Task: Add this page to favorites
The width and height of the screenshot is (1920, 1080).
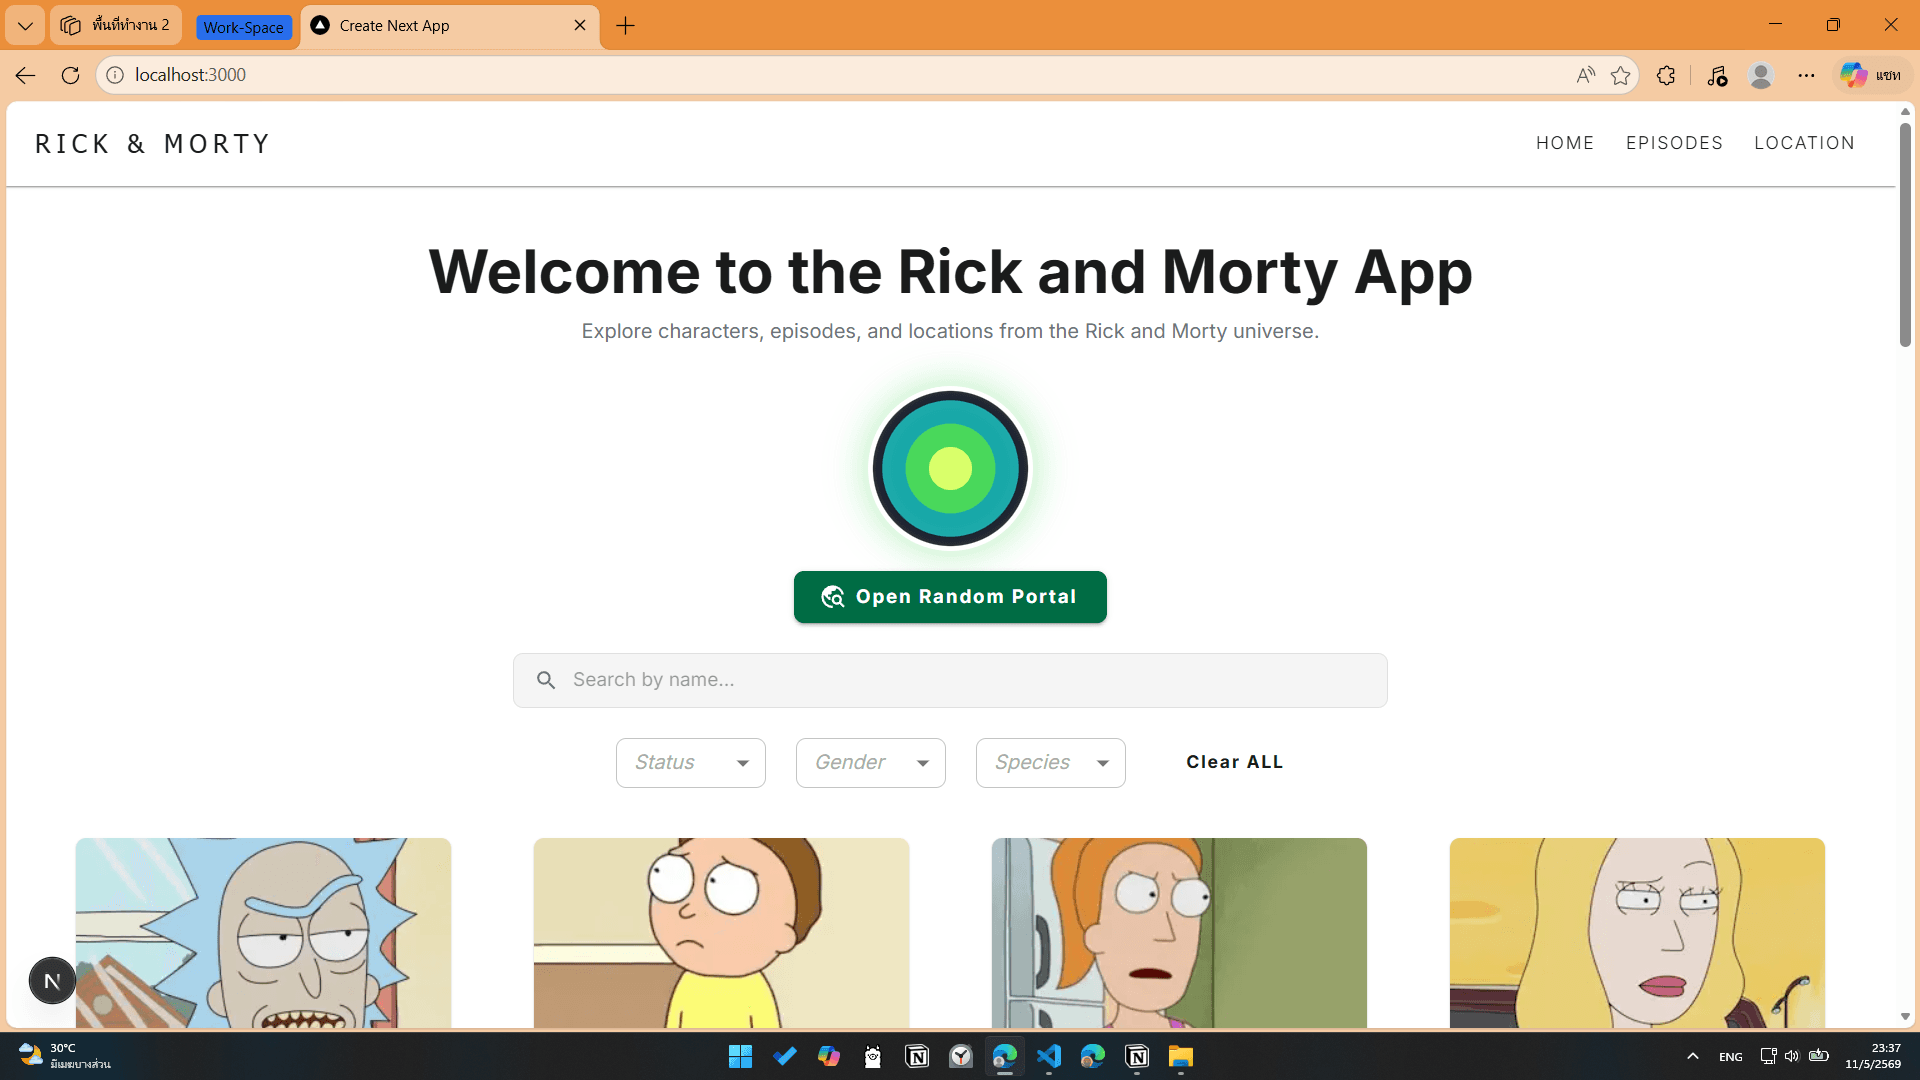Action: 1621,75
